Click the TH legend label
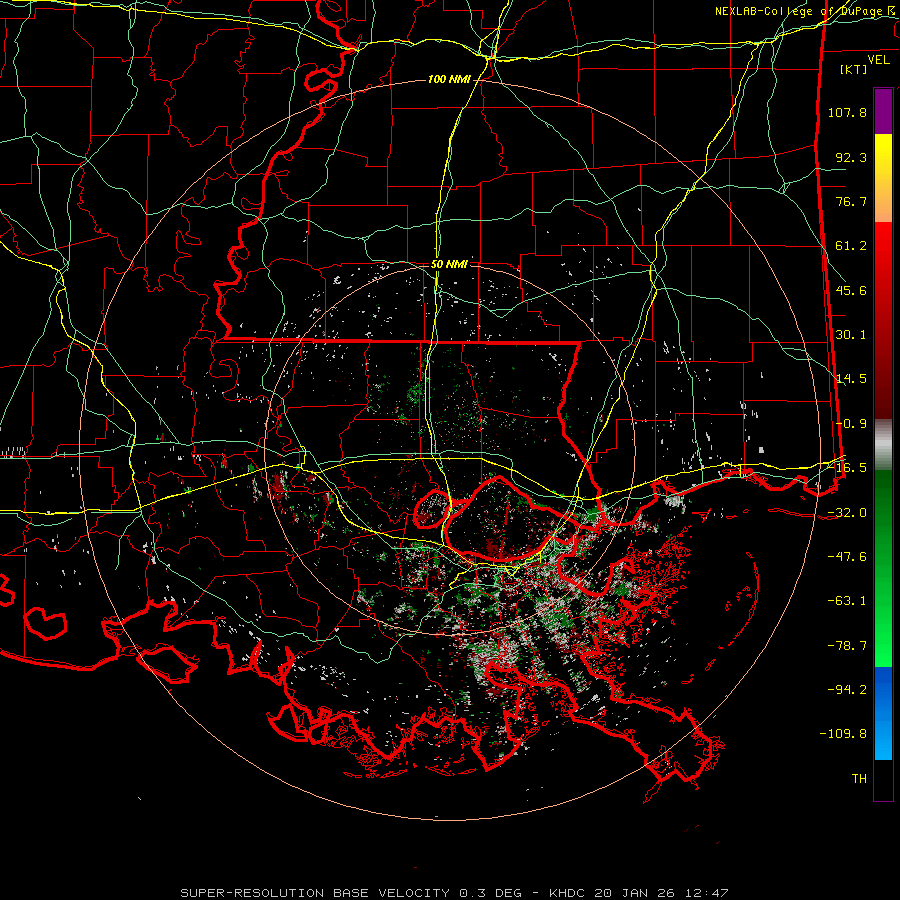The image size is (900, 900). (x=859, y=779)
